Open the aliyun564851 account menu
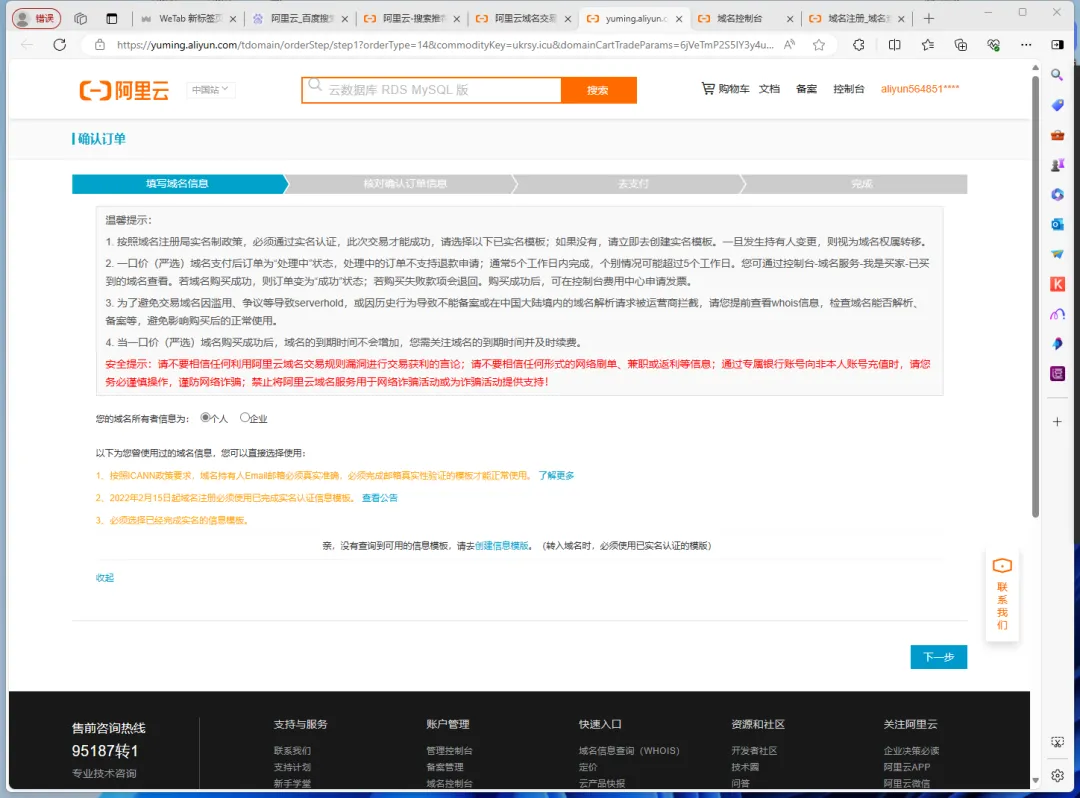 point(920,89)
